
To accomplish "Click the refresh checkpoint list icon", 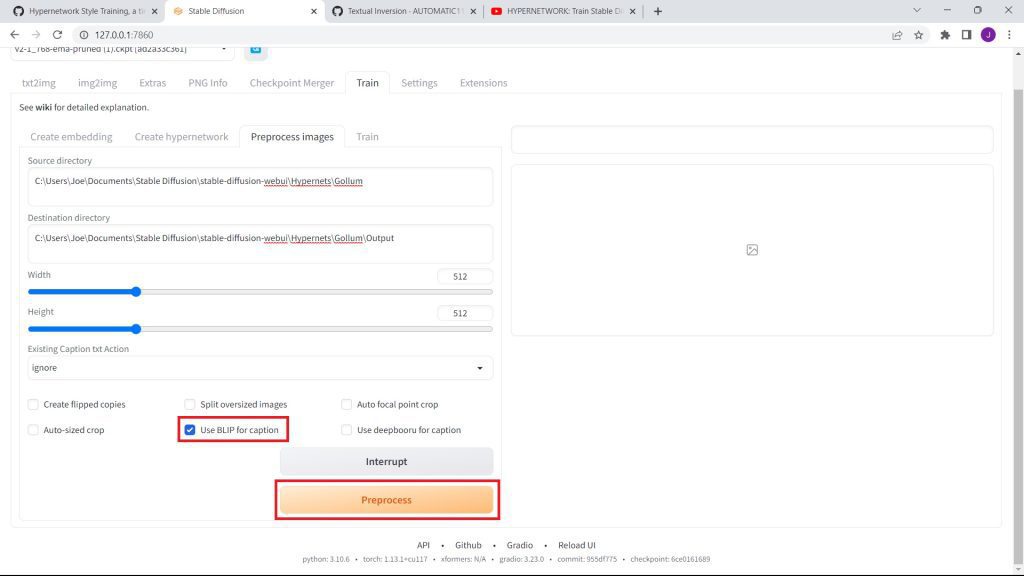I will point(255,48).
